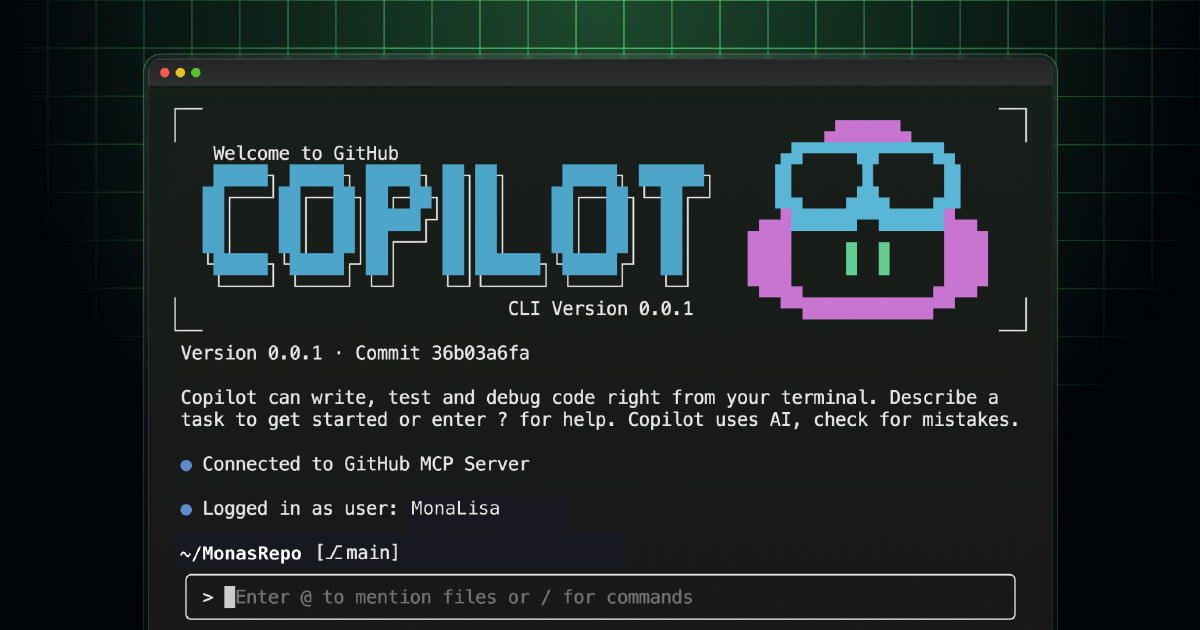Click the green maximize window dot
The image size is (1200, 630).
pos(196,72)
